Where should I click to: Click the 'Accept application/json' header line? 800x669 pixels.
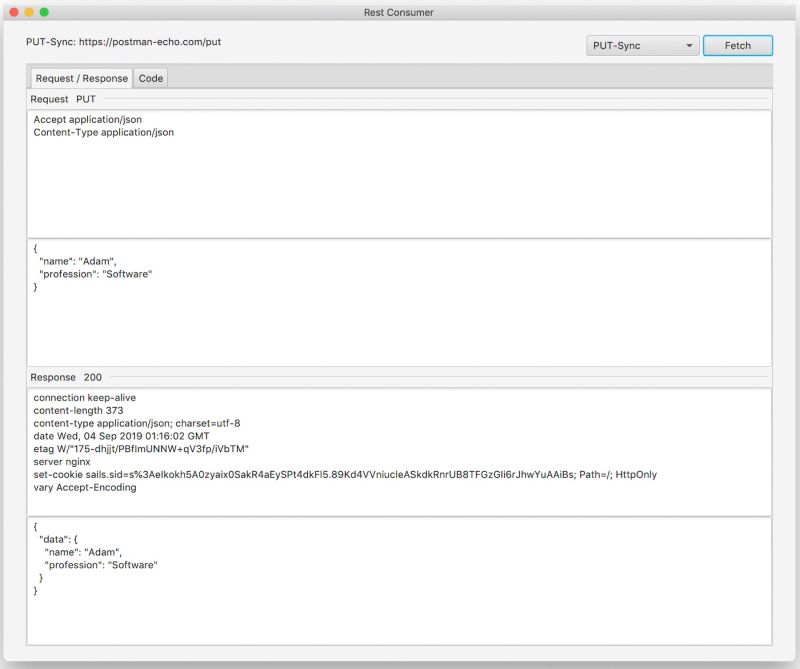tap(88, 119)
